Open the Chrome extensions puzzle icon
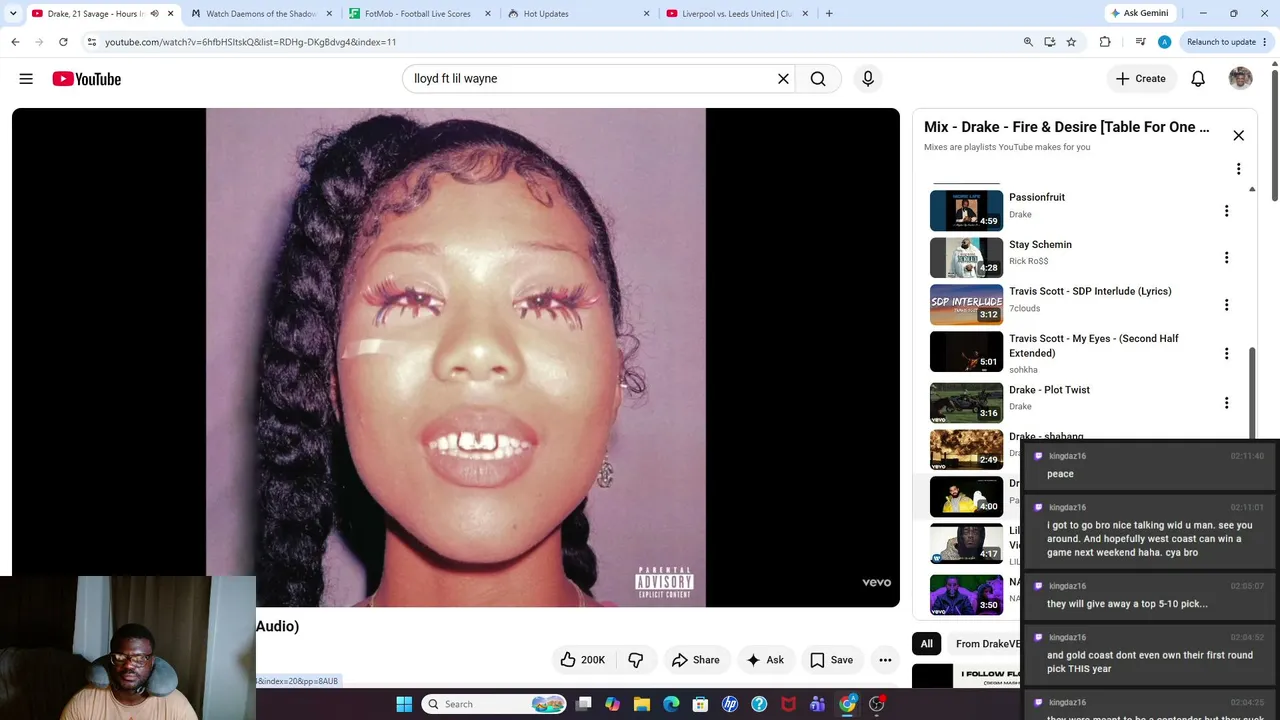Viewport: 1280px width, 720px height. click(x=1105, y=42)
